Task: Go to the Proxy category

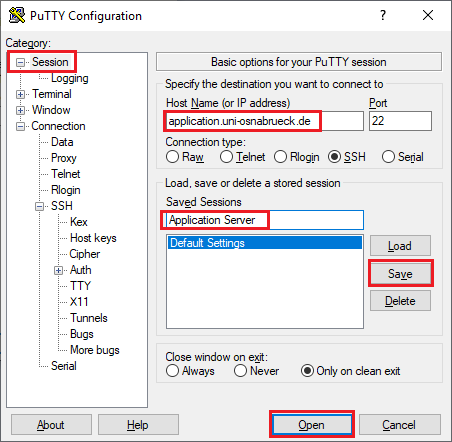Action: tap(64, 158)
